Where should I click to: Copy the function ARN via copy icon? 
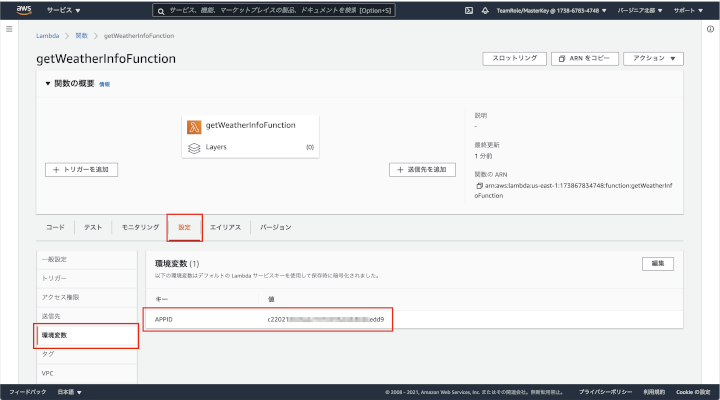point(479,186)
